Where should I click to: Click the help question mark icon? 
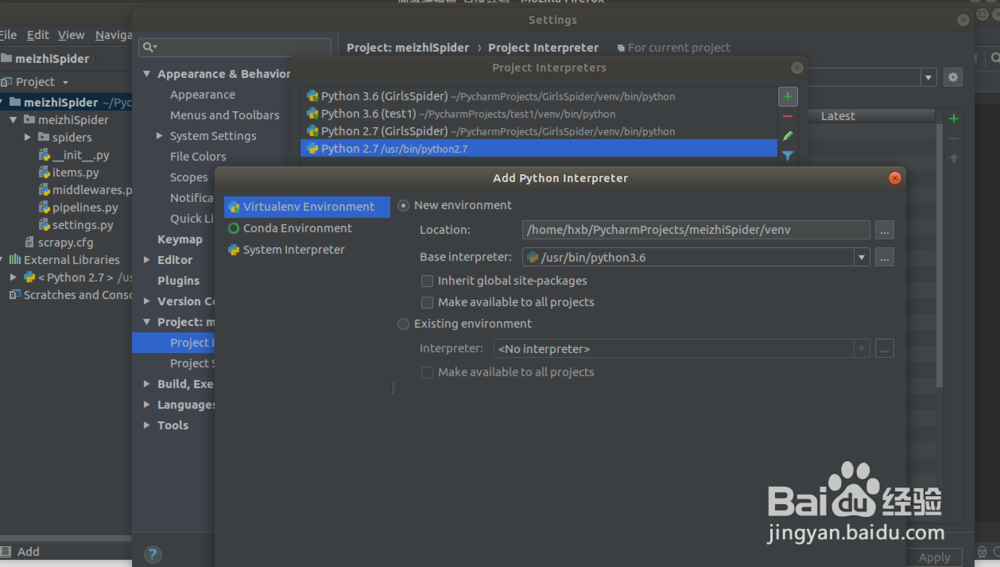[153, 553]
